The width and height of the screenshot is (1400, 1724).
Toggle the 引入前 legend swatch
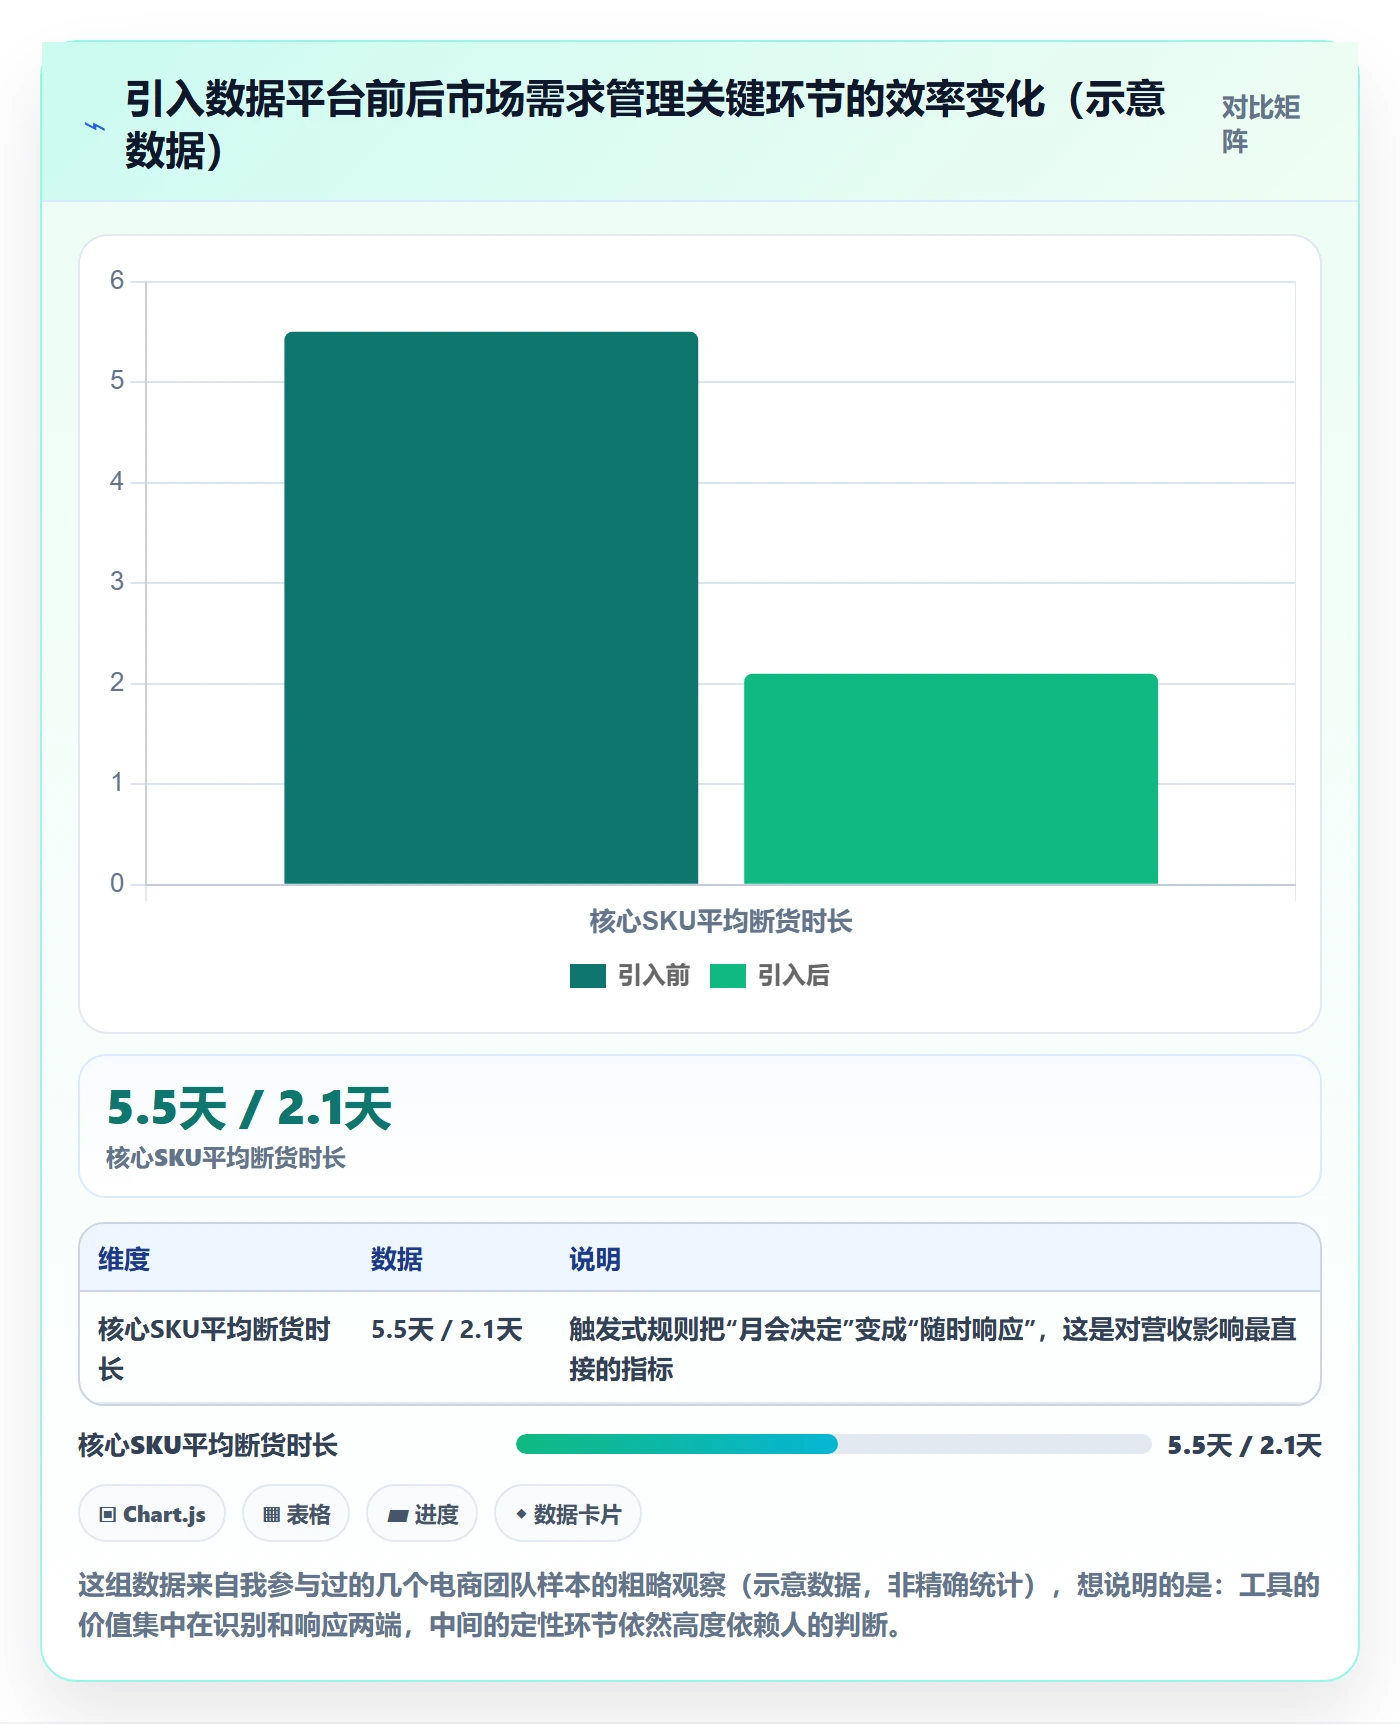click(x=588, y=976)
